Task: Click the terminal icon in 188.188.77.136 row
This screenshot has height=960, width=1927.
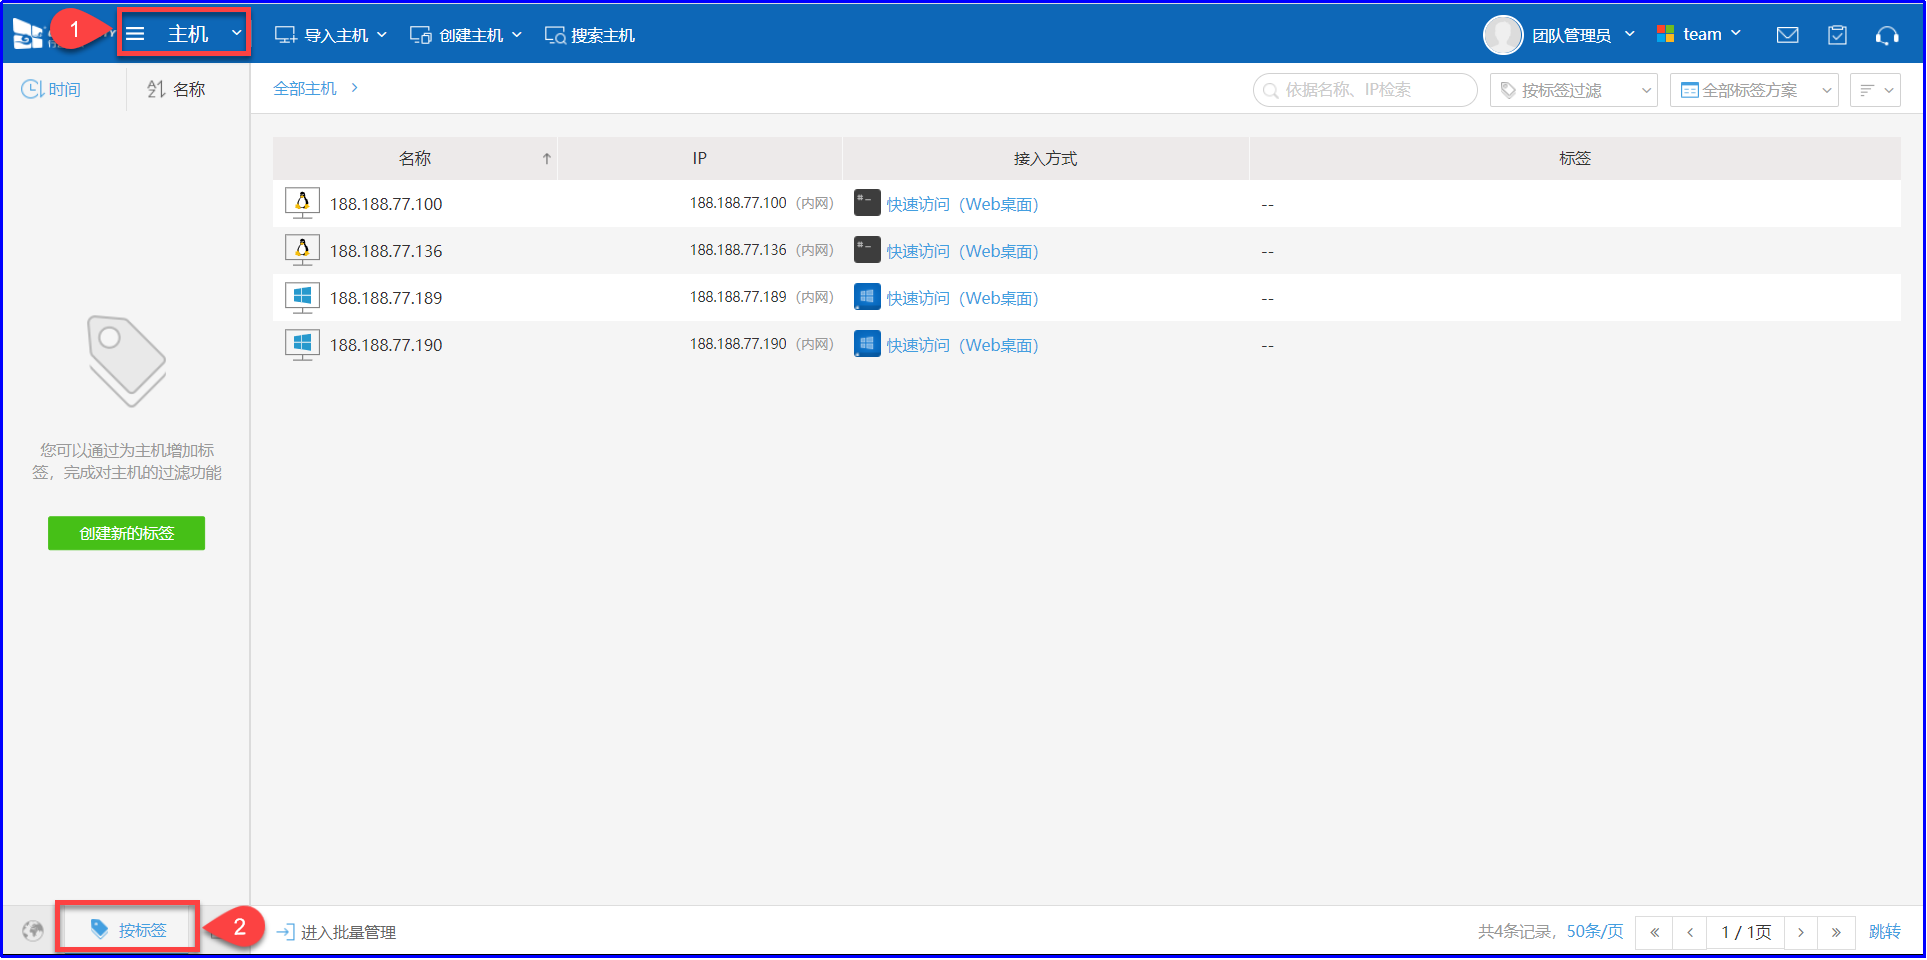Action: click(x=866, y=250)
